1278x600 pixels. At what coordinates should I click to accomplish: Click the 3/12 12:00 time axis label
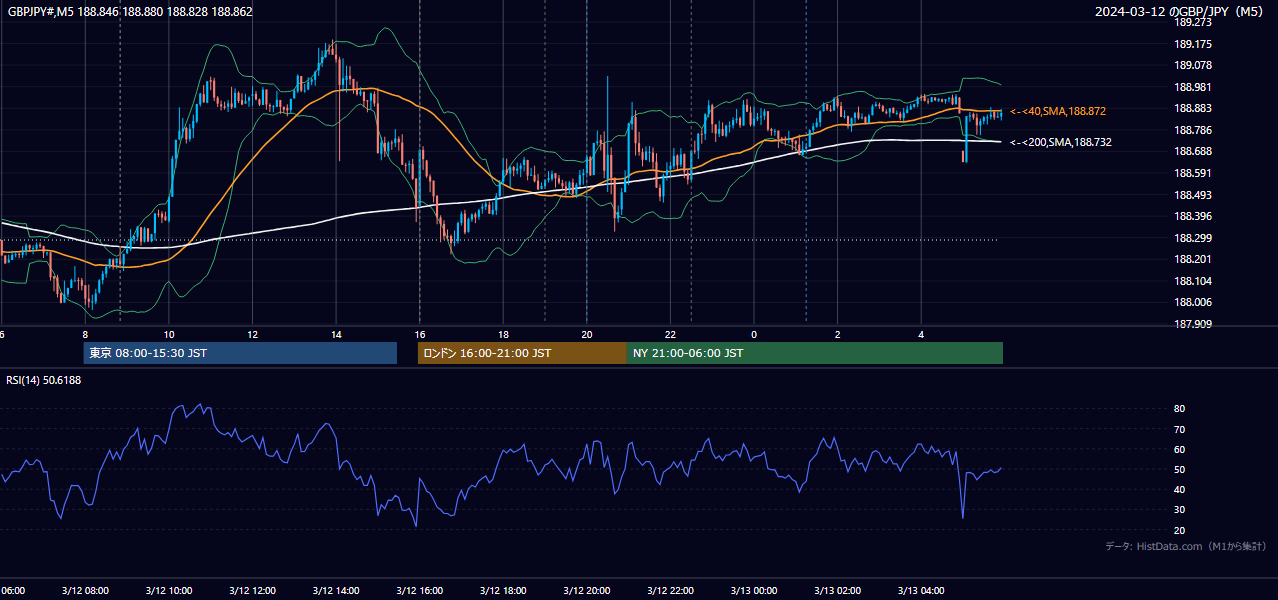pyautogui.click(x=252, y=591)
